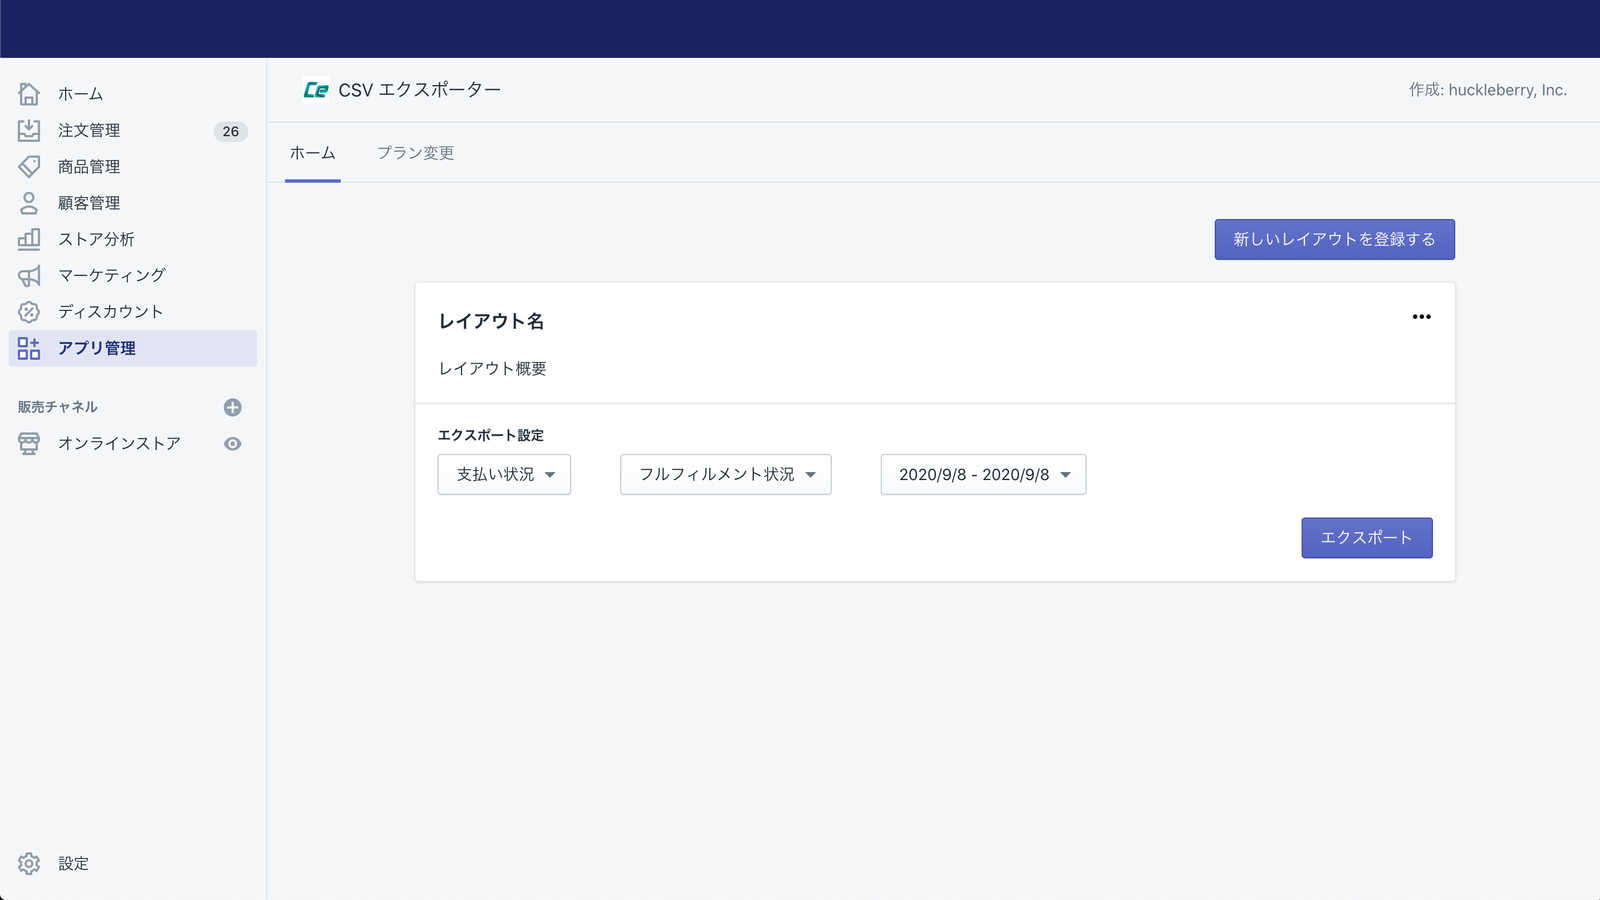Open the layout card three-dot menu

click(1421, 317)
